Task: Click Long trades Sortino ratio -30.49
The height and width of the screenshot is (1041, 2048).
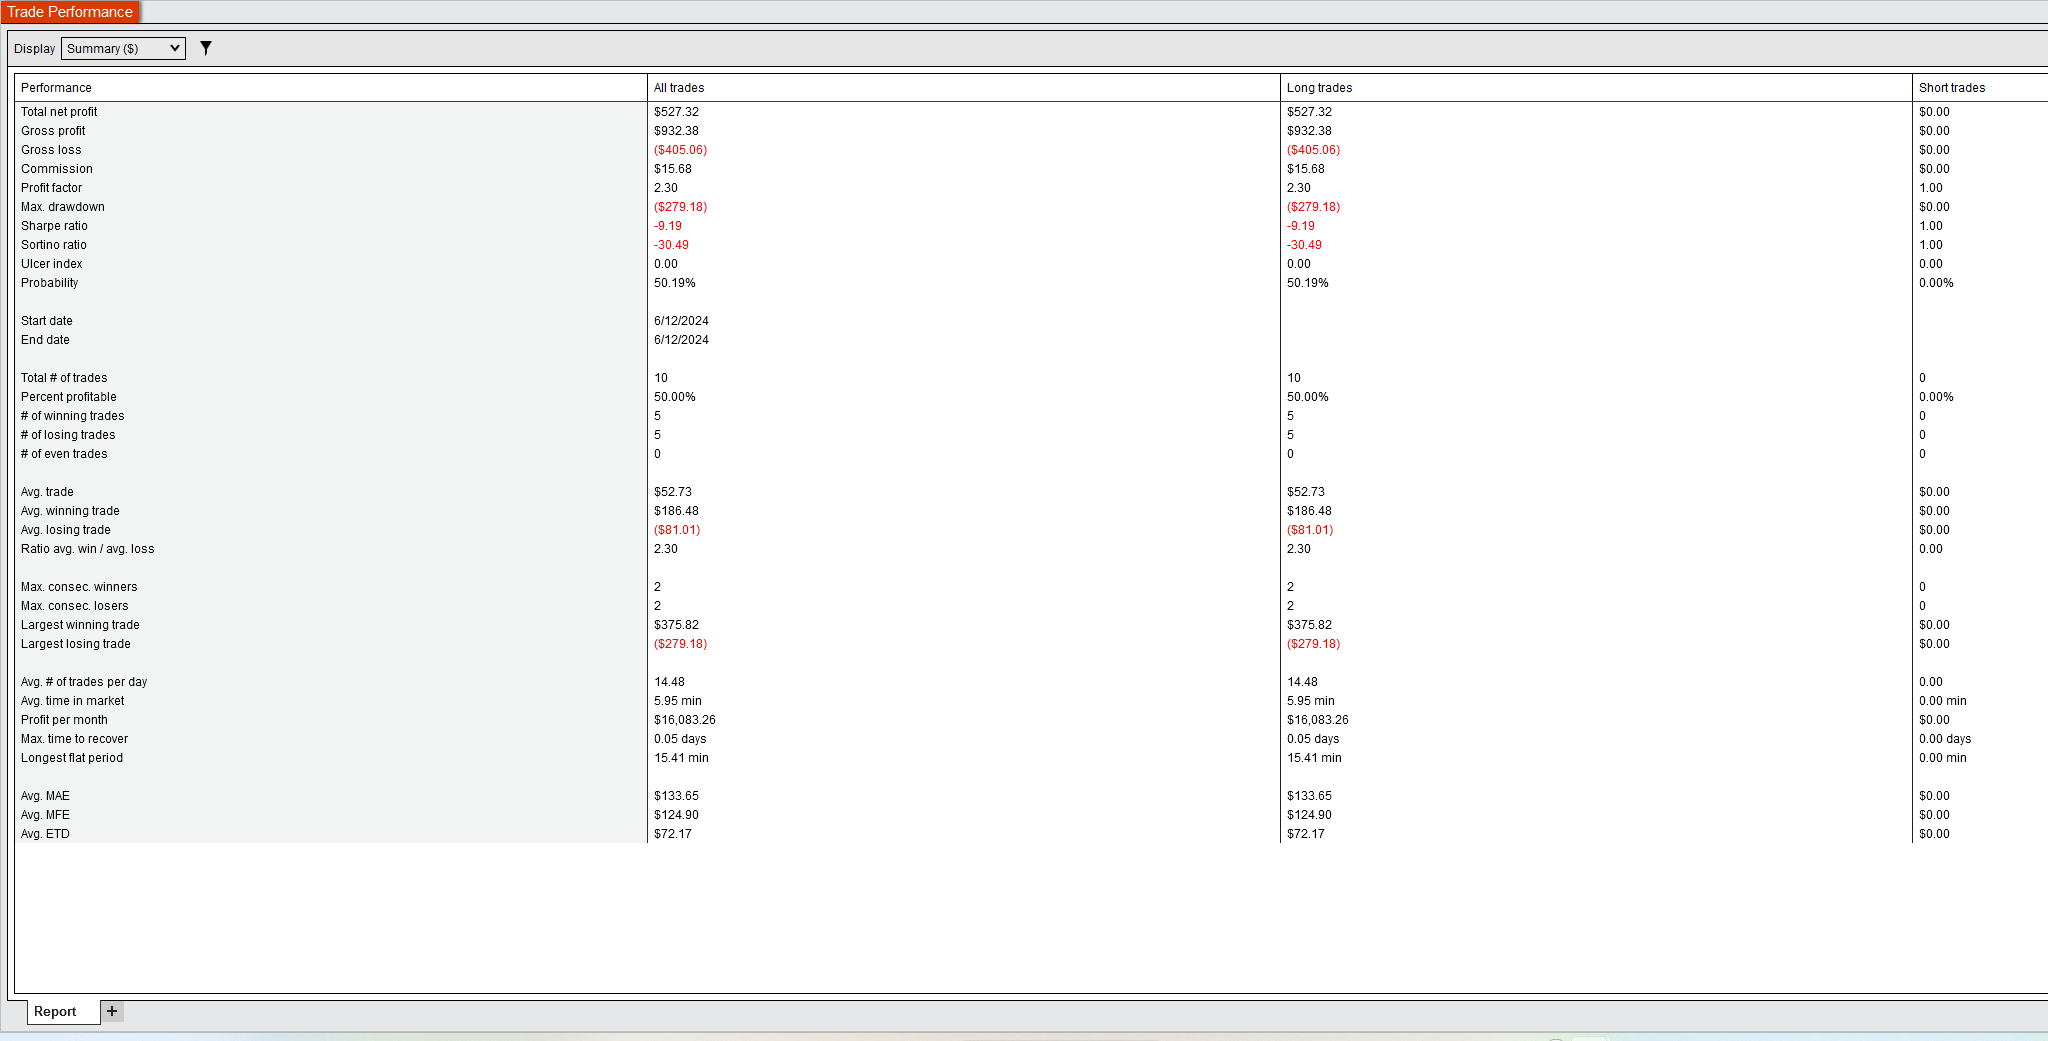Action: [x=1304, y=245]
